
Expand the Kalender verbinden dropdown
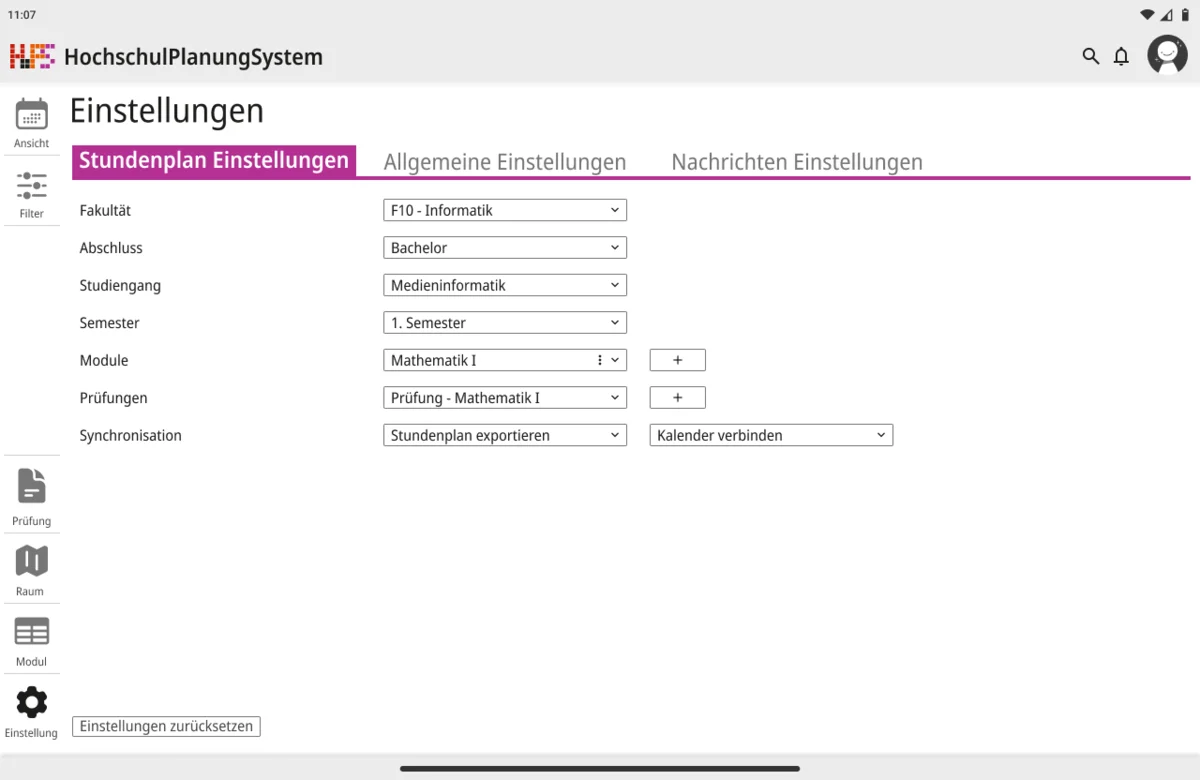[x=771, y=435]
